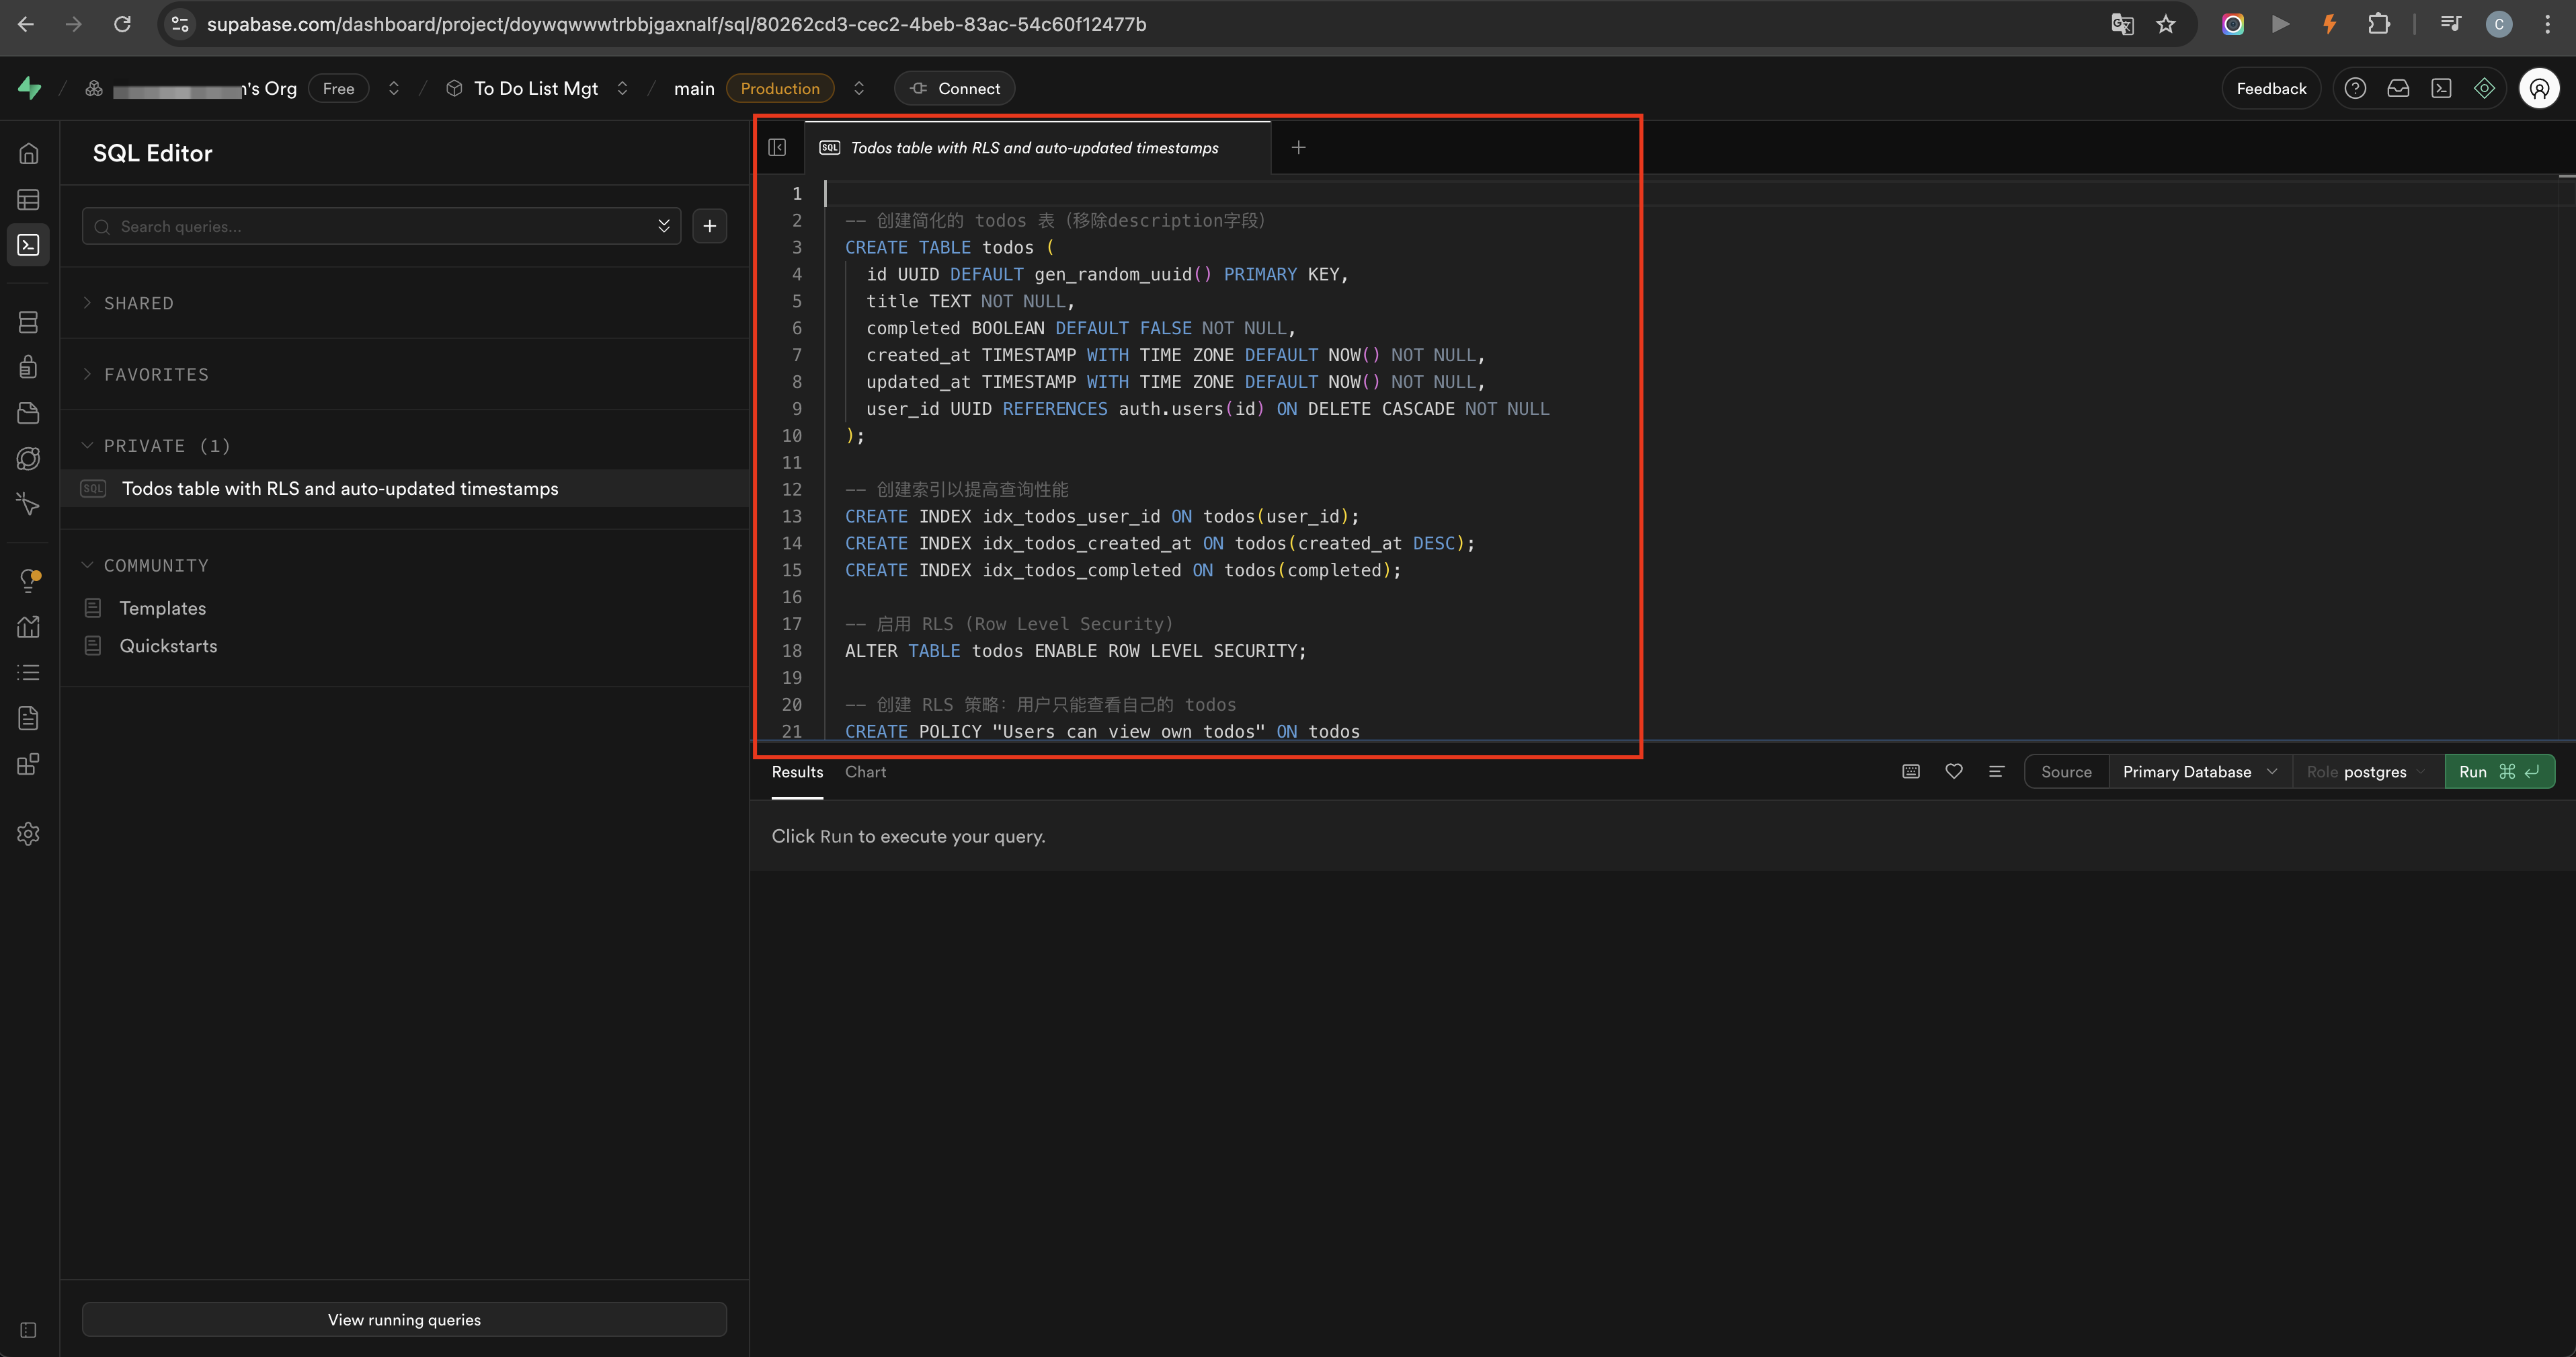Switch to the Chart tab
The image size is (2576, 1357).
click(865, 771)
